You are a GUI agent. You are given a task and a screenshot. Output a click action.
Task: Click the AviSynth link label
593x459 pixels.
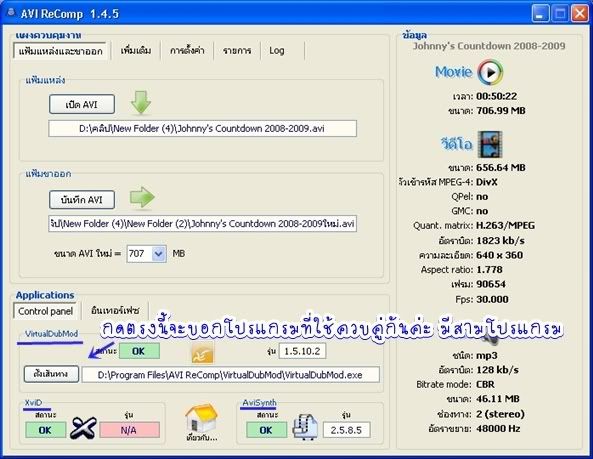tap(259, 403)
